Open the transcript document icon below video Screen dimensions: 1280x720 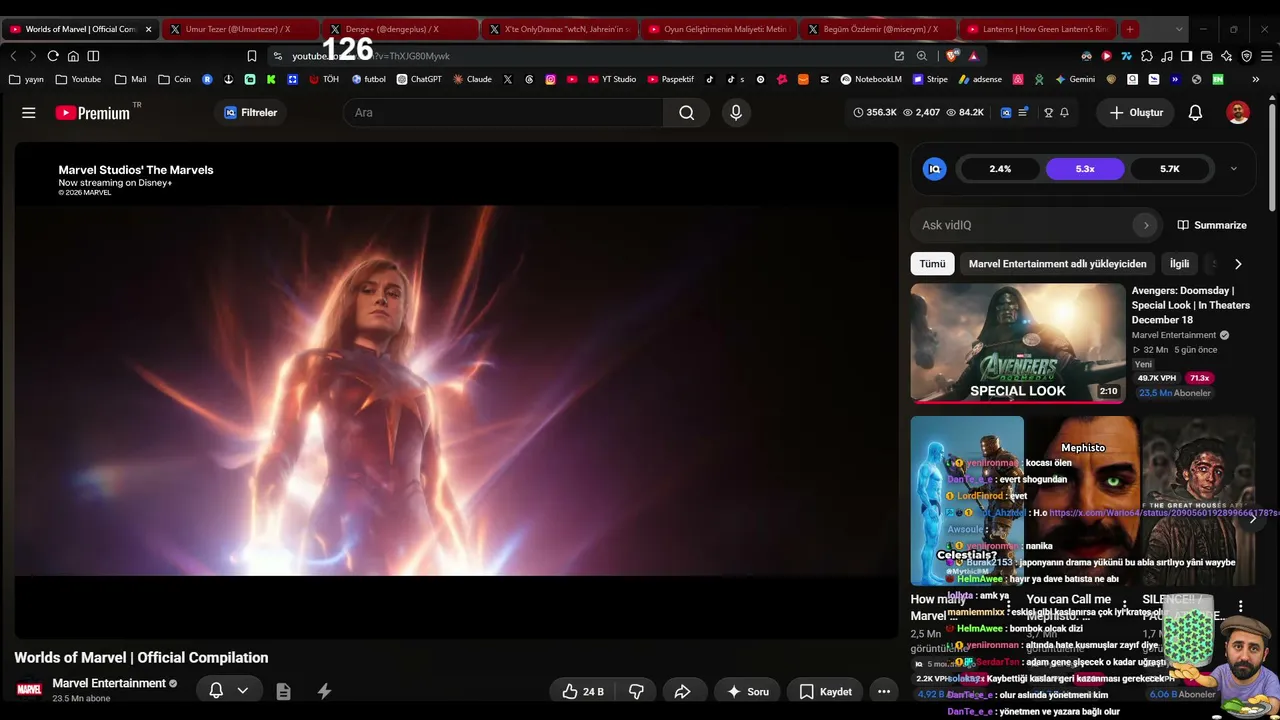[283, 691]
